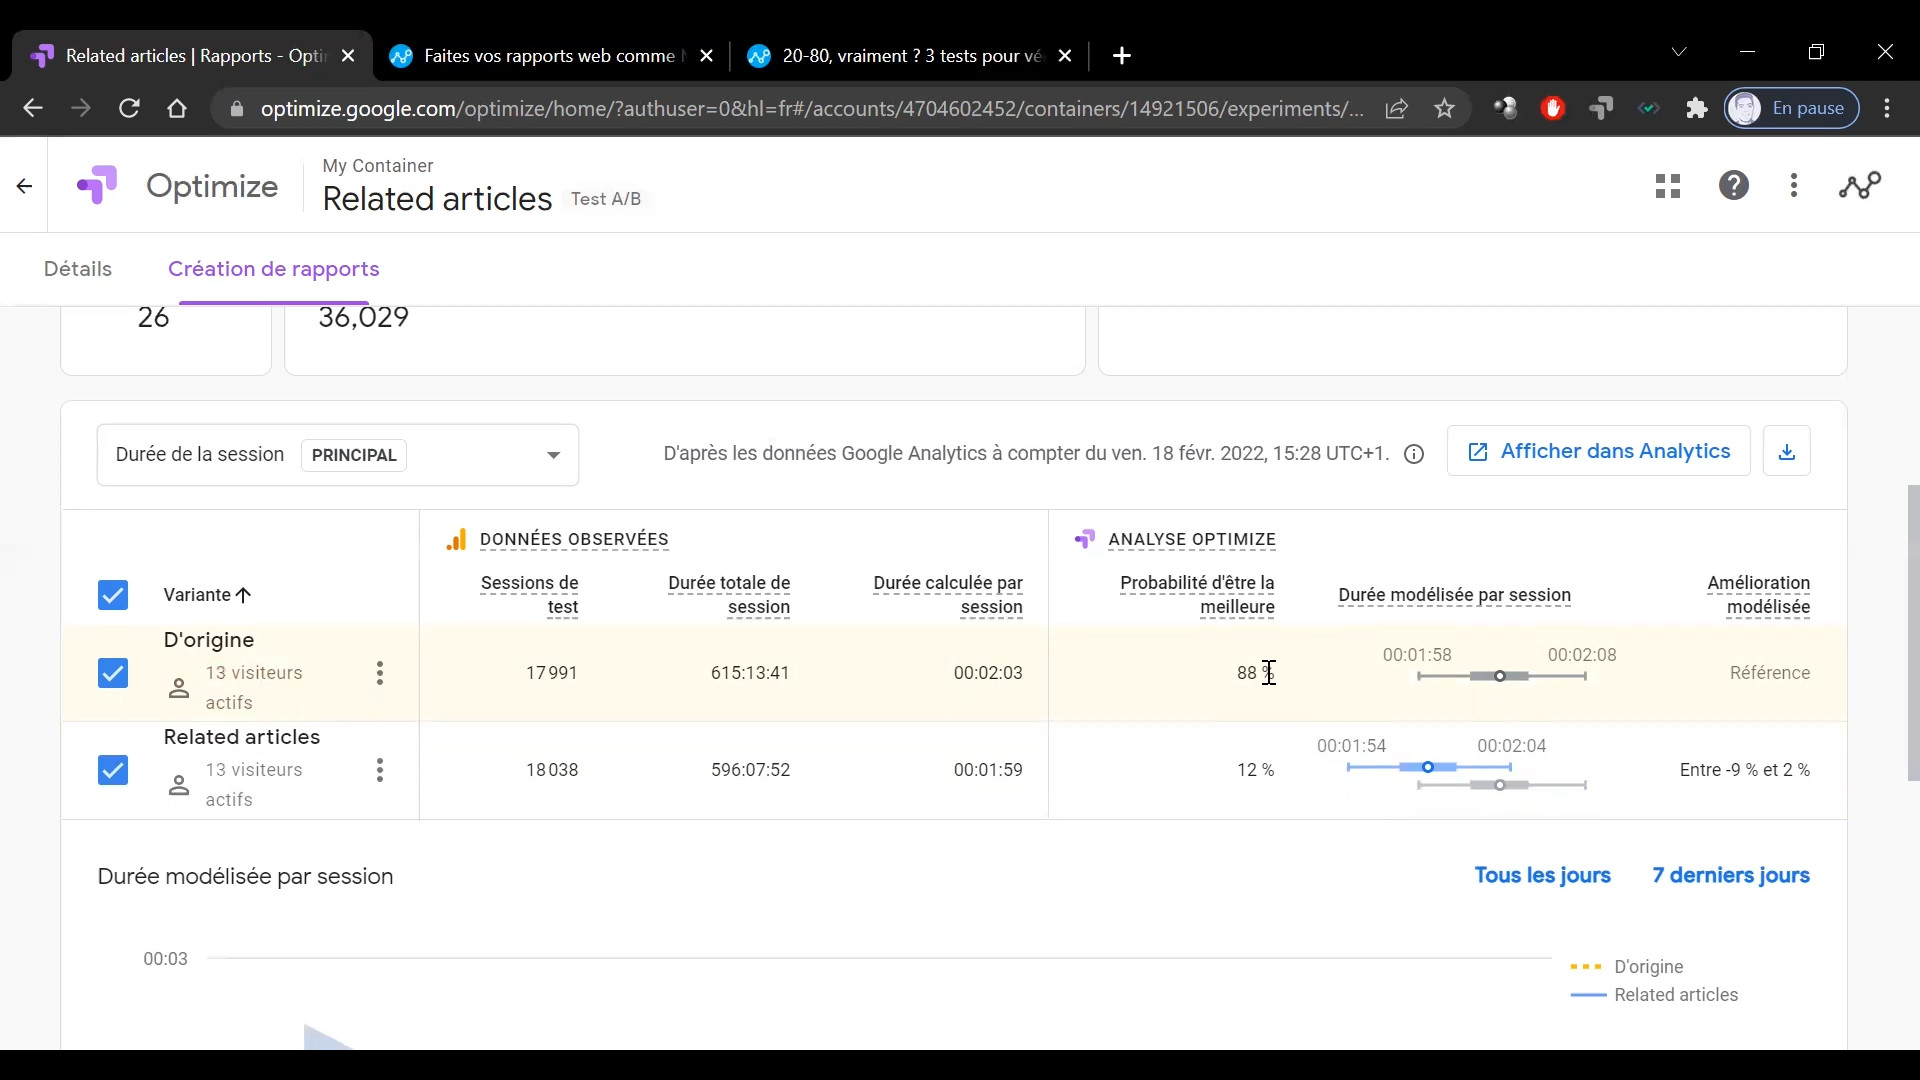
Task: Click Afficher dans Analytics button
Action: pyautogui.click(x=1598, y=452)
